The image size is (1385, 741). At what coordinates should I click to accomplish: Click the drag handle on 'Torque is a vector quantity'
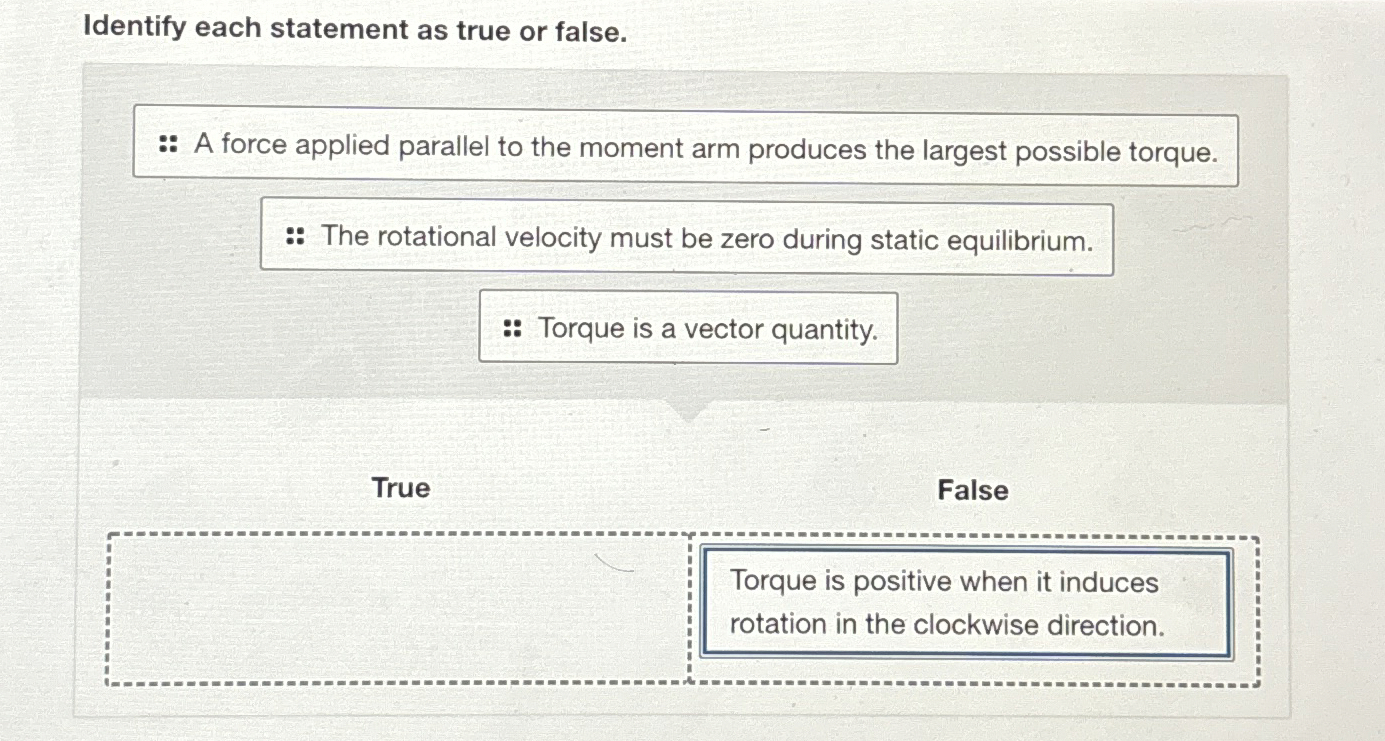(513, 328)
